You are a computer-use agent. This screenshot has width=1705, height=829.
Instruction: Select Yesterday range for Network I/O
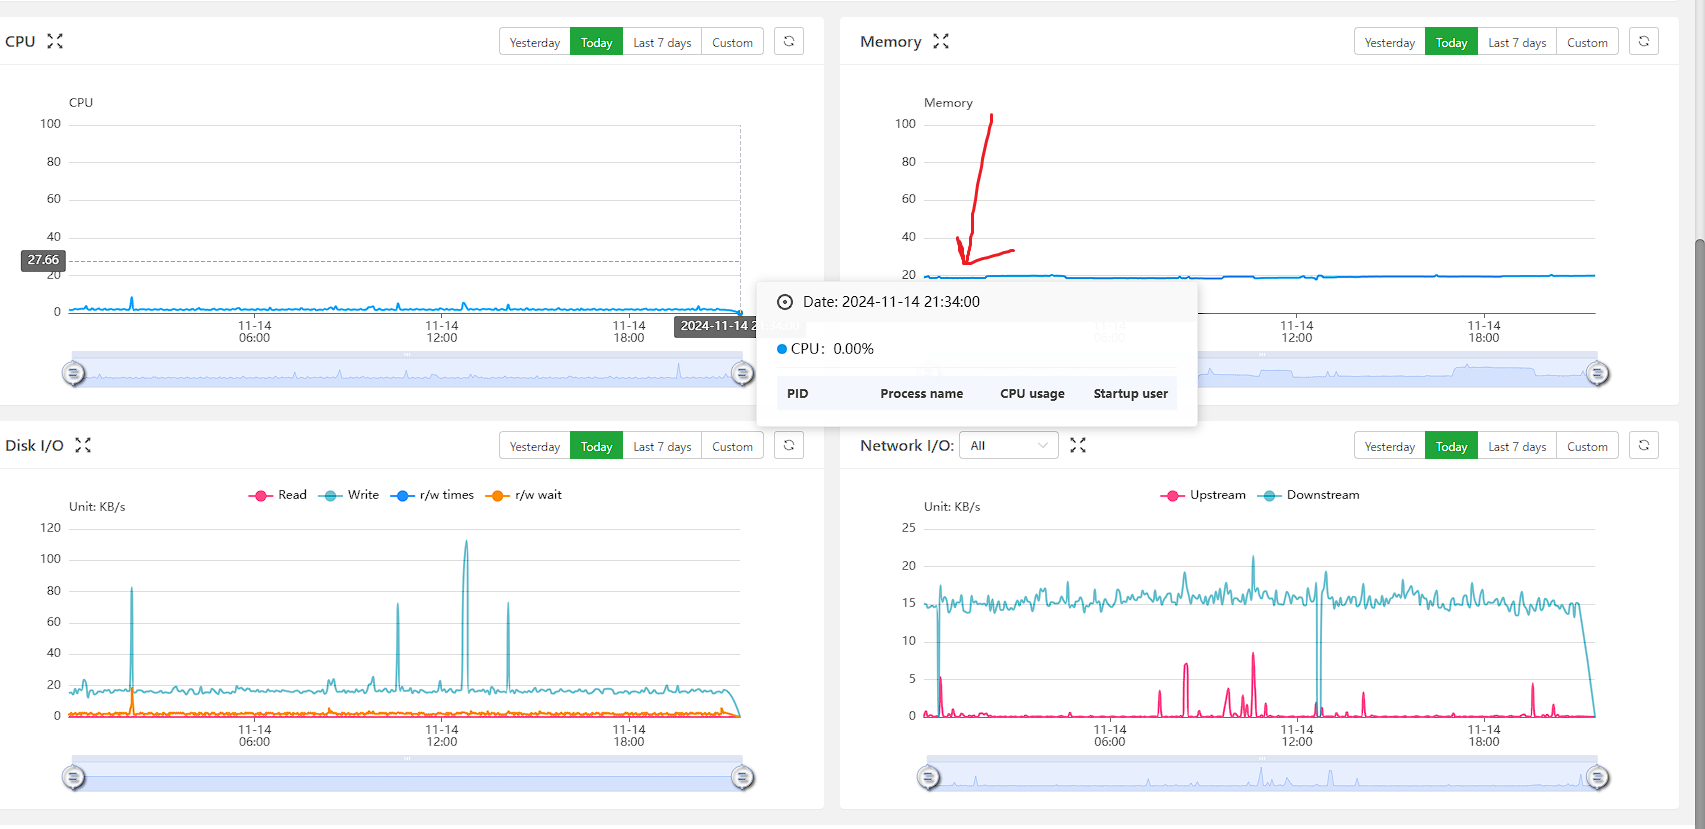click(x=1389, y=446)
